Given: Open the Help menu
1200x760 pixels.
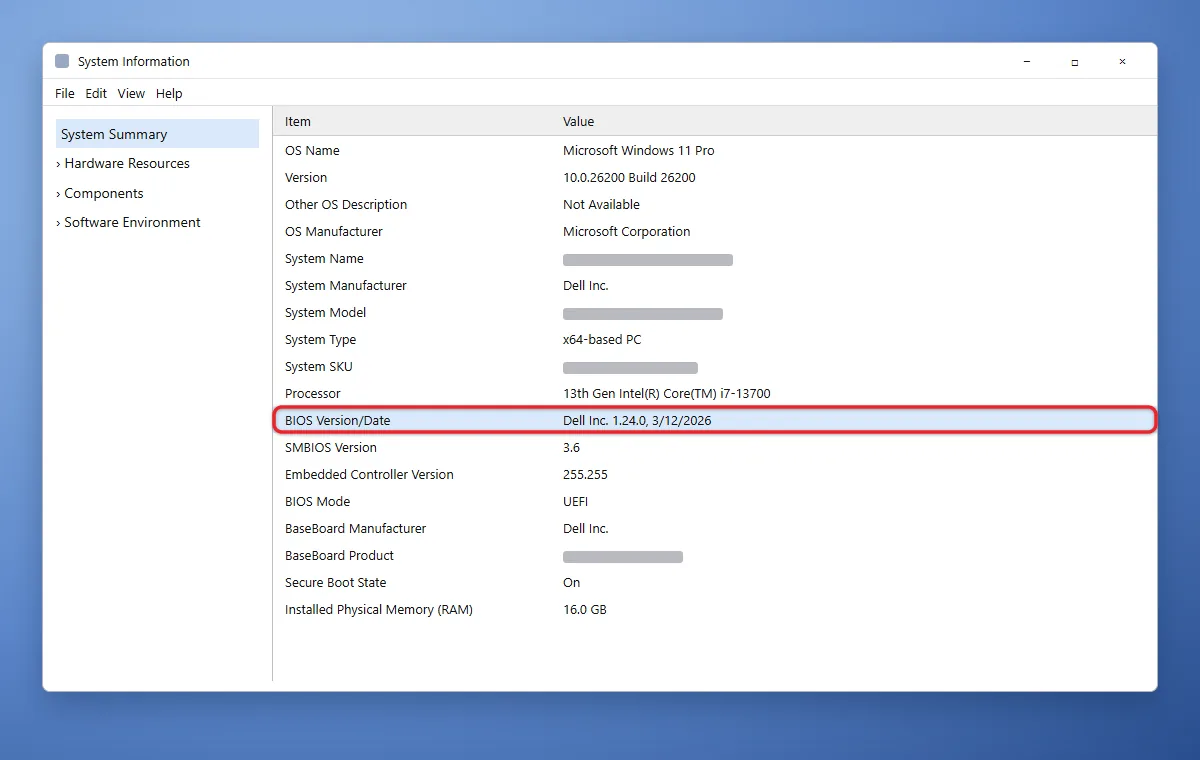Looking at the screenshot, I should 169,93.
